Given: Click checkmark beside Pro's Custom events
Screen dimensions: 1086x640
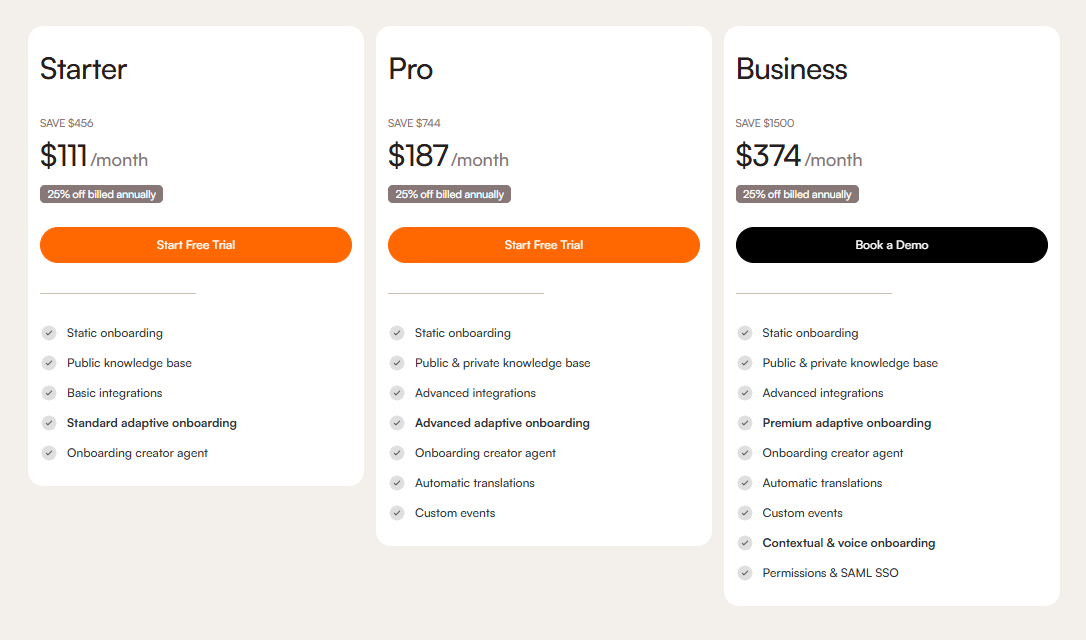Looking at the screenshot, I should point(397,513).
